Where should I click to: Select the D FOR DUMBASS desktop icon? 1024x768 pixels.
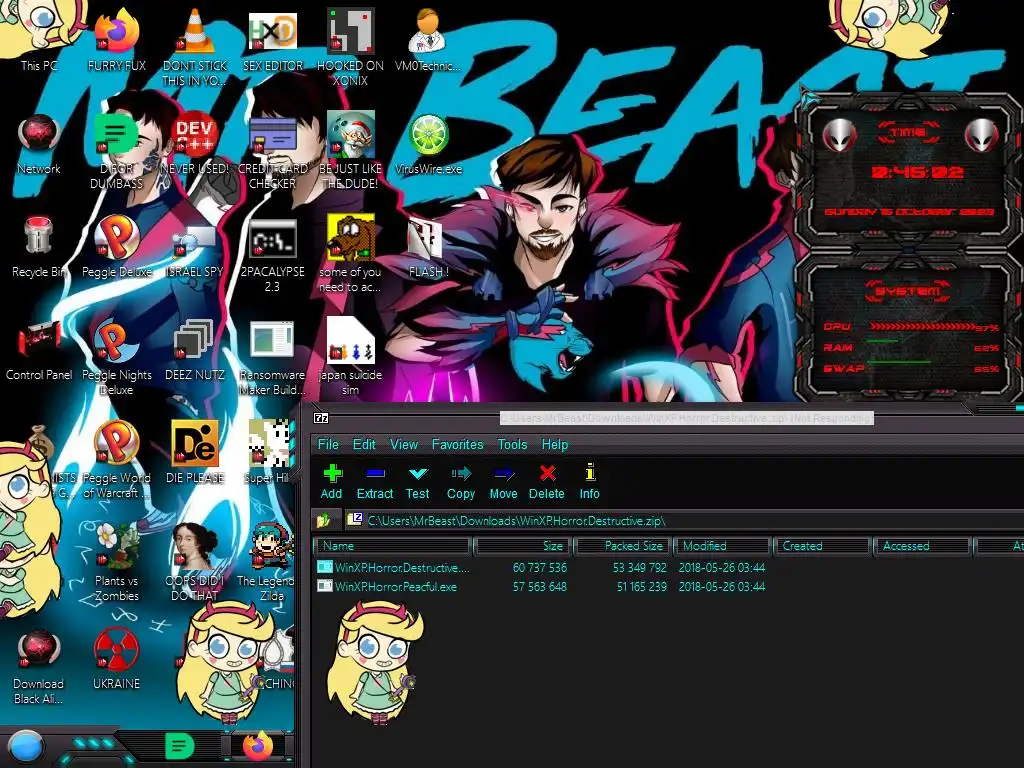116,150
